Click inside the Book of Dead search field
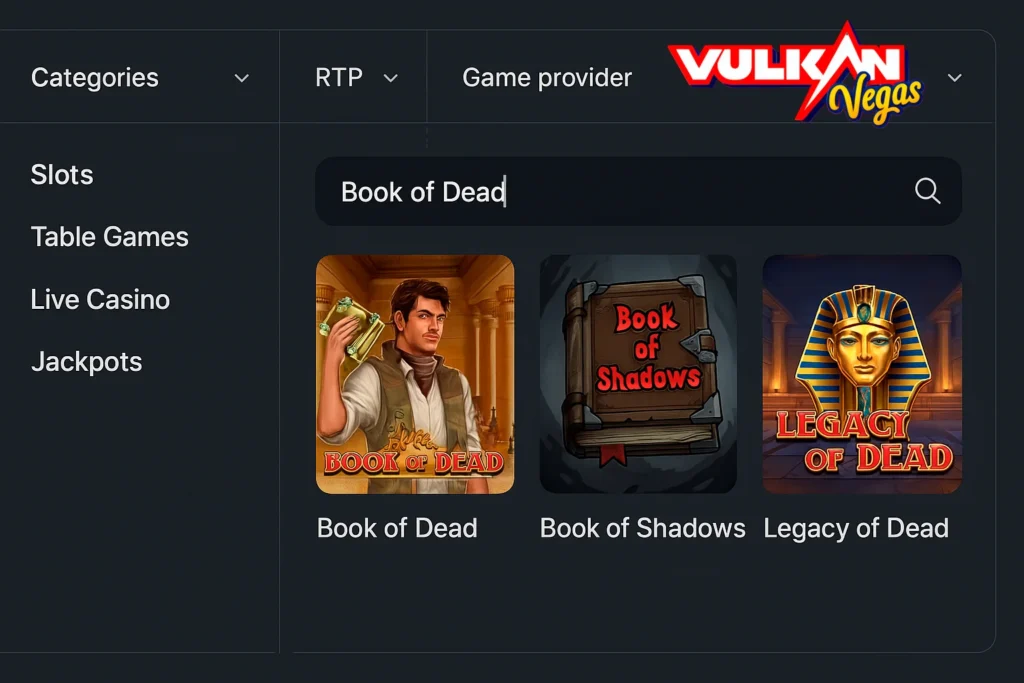This screenshot has height=683, width=1024. pyautogui.click(x=638, y=191)
